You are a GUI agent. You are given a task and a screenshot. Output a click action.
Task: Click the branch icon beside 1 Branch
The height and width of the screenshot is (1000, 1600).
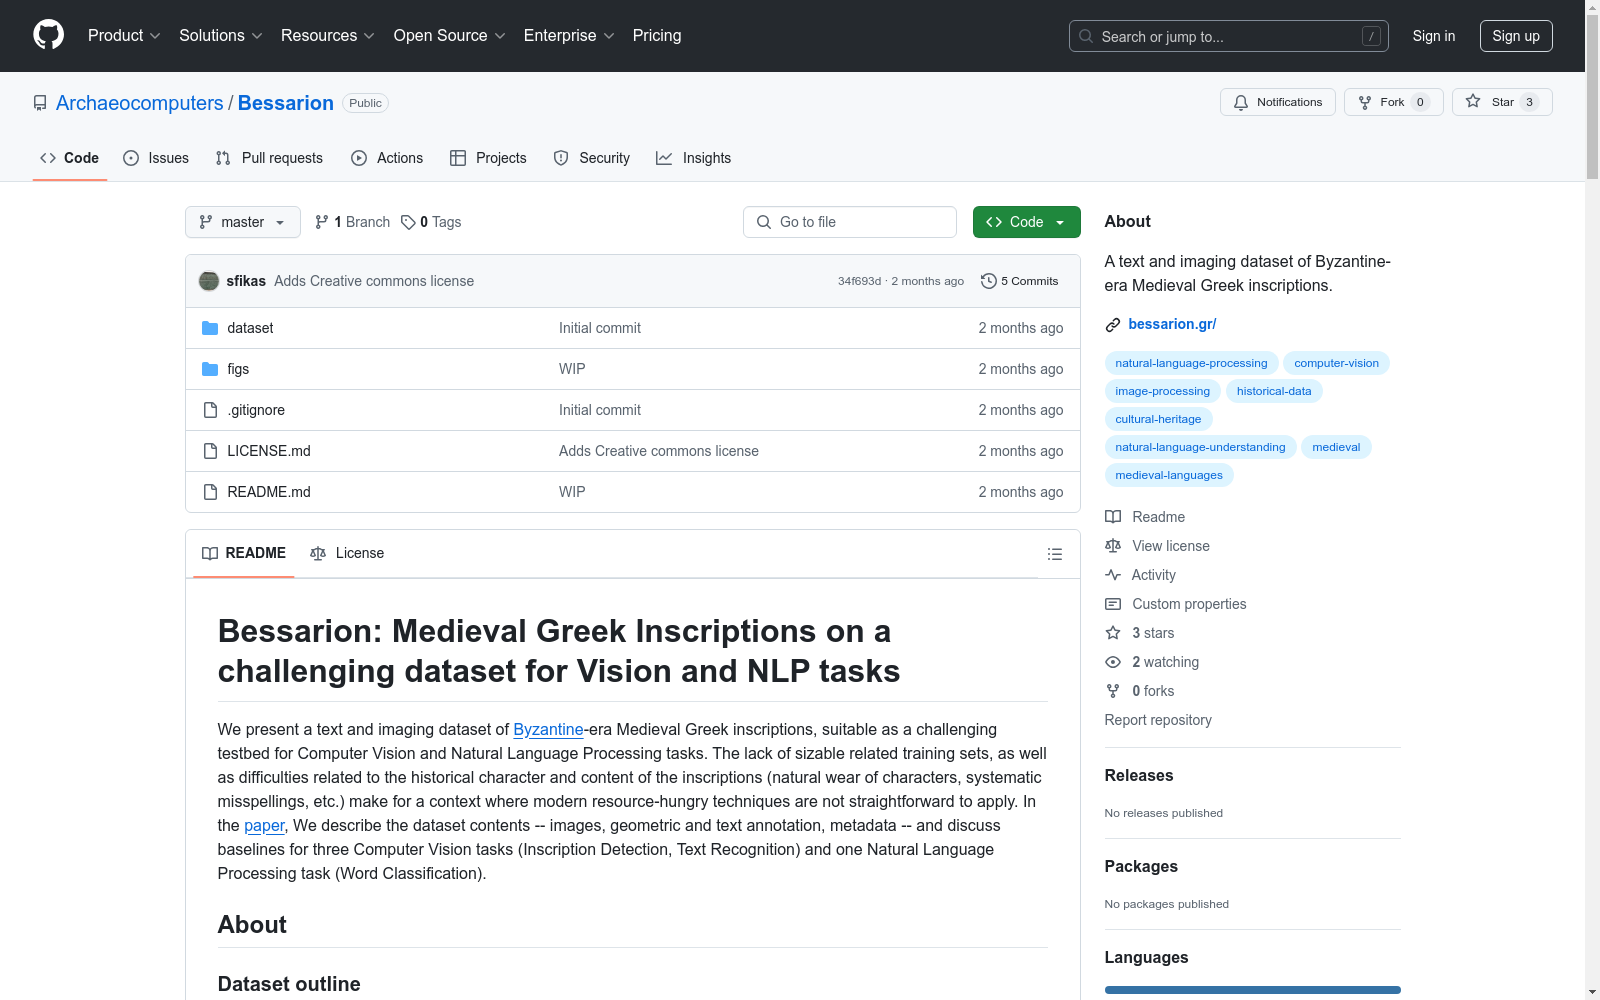pyautogui.click(x=322, y=222)
